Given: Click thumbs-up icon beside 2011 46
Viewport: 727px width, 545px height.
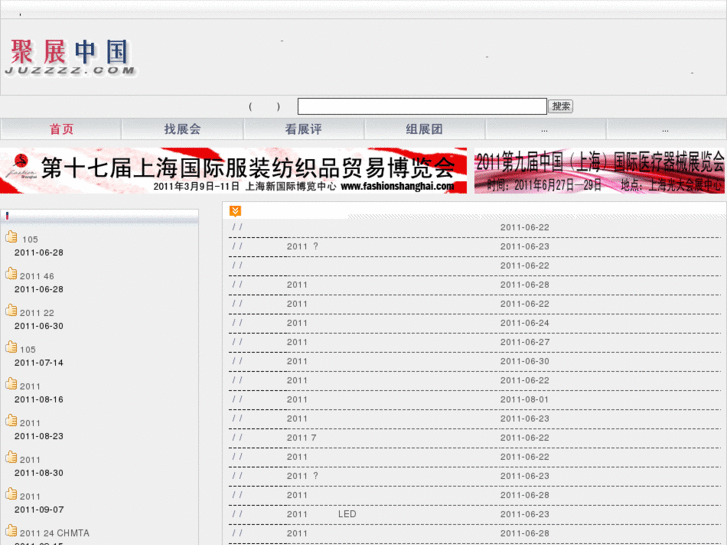Looking at the screenshot, I should (x=12, y=274).
